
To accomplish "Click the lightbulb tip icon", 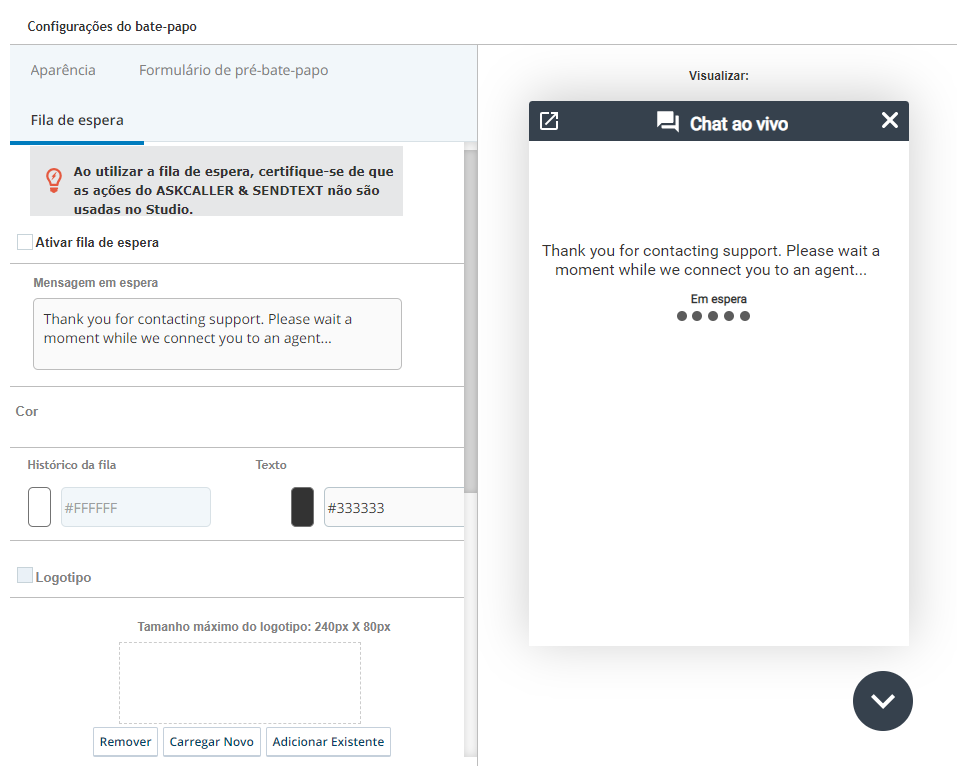I will 54,181.
